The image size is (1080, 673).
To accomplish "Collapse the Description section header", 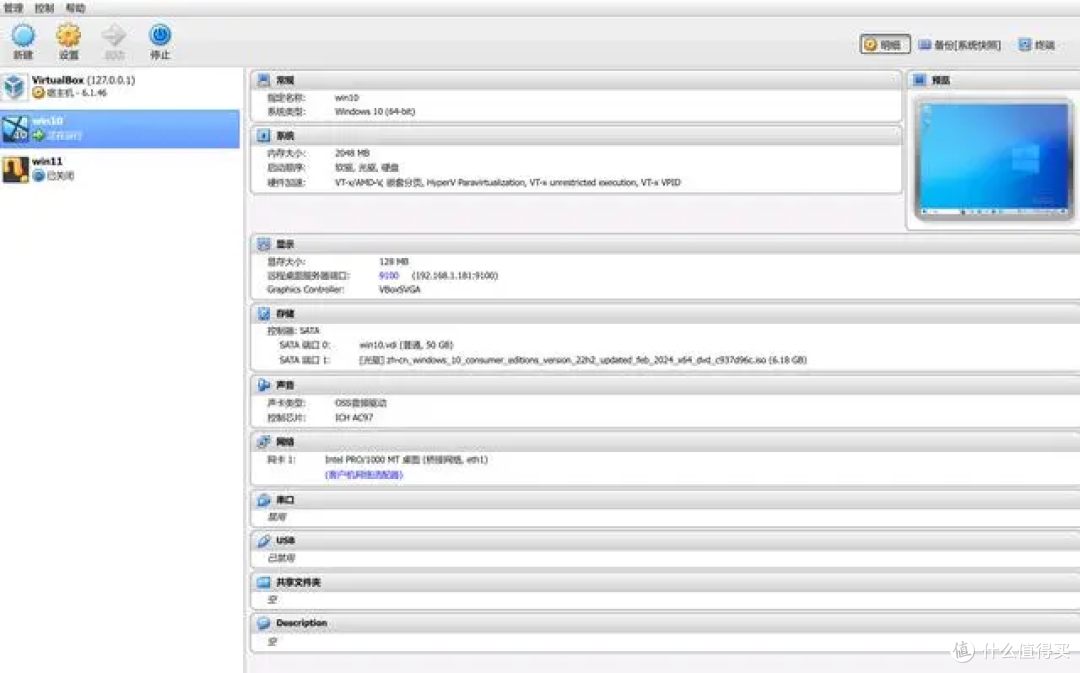I will click(301, 623).
